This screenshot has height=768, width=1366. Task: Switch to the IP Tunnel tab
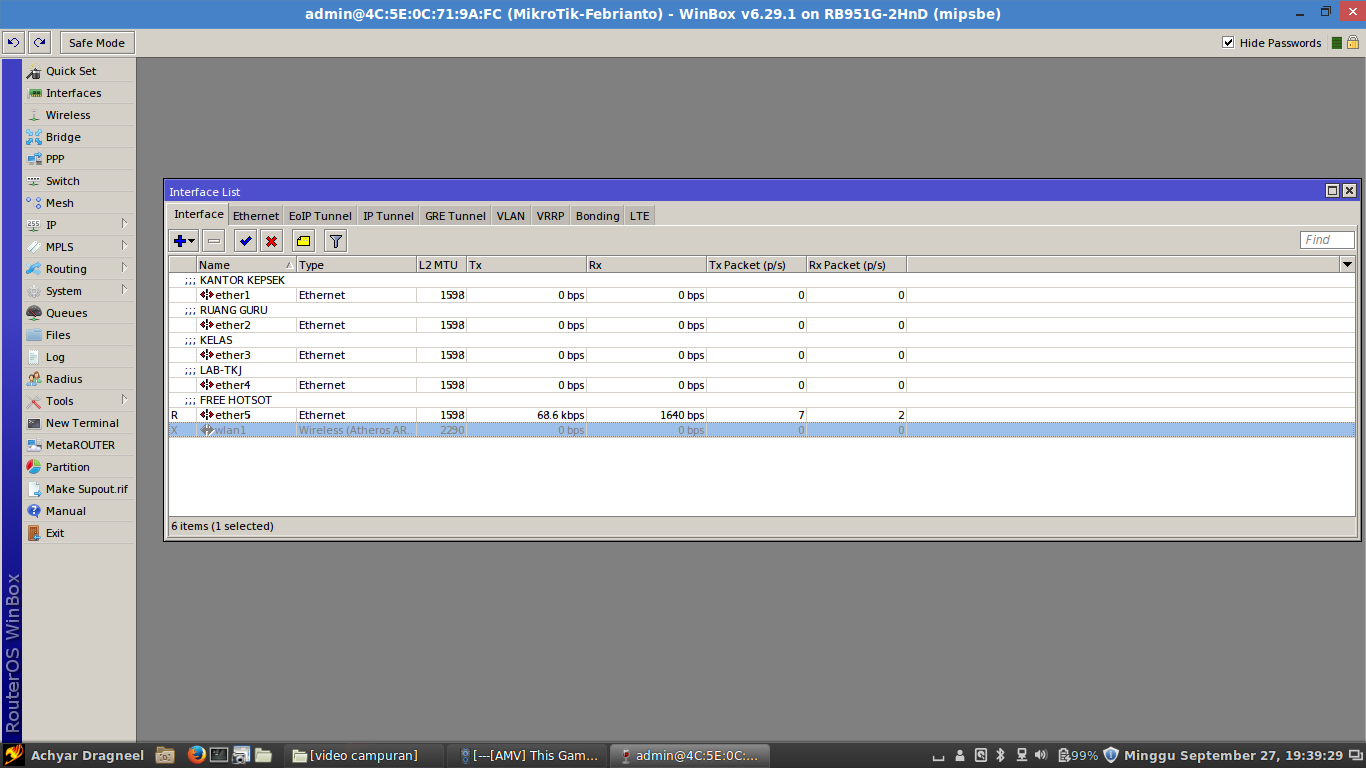[388, 216]
